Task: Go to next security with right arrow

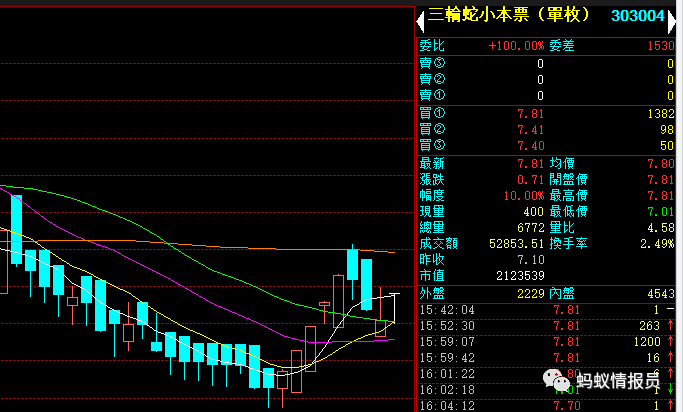Action: point(671,22)
